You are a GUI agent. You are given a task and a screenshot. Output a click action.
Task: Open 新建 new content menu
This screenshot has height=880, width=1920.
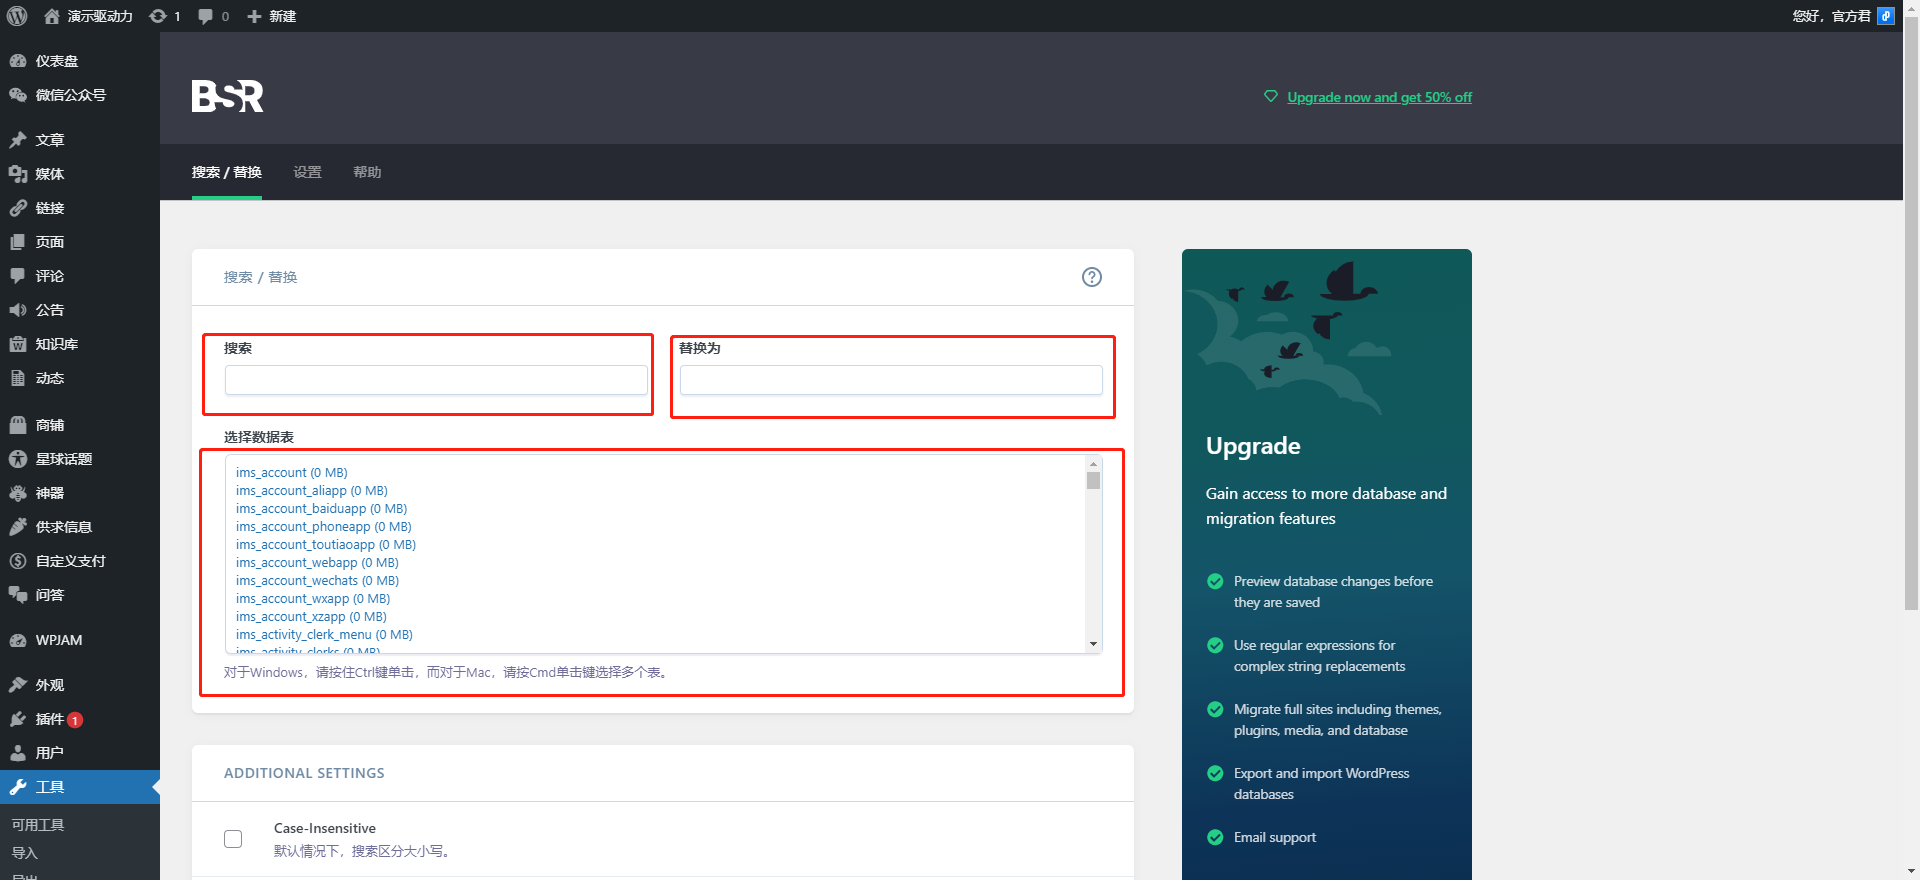click(272, 16)
